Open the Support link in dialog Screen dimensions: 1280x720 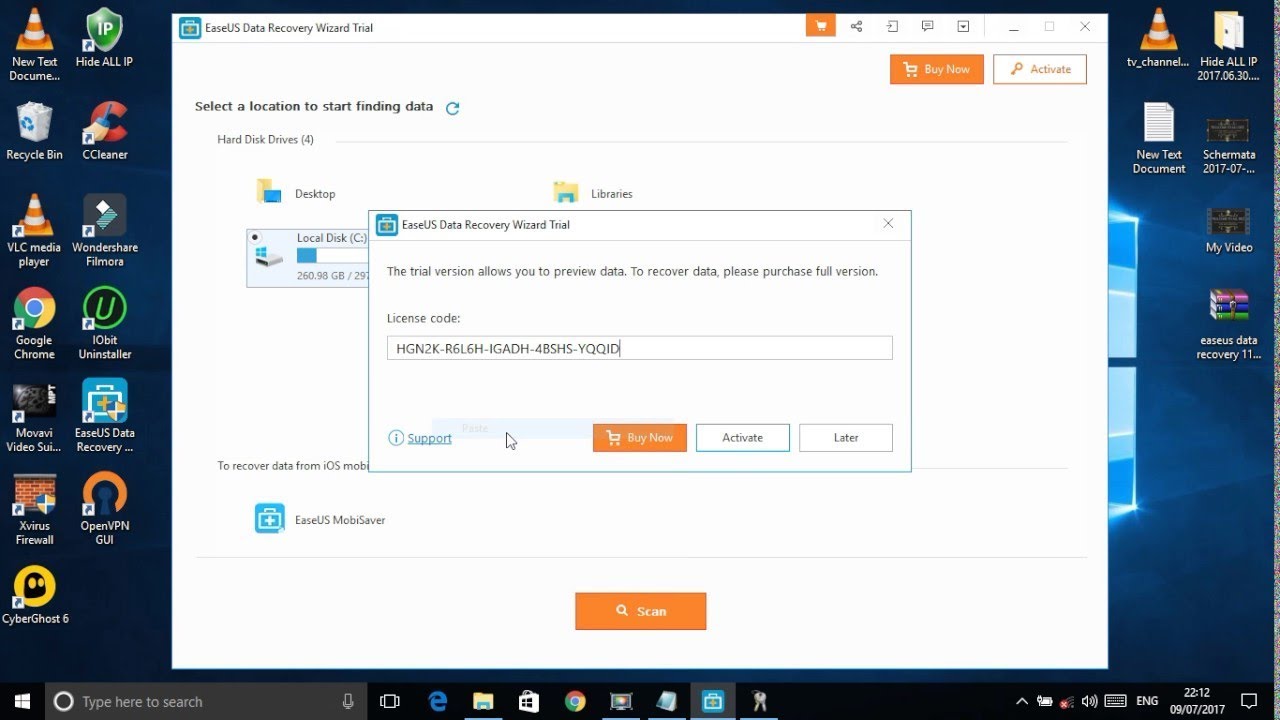(x=429, y=438)
